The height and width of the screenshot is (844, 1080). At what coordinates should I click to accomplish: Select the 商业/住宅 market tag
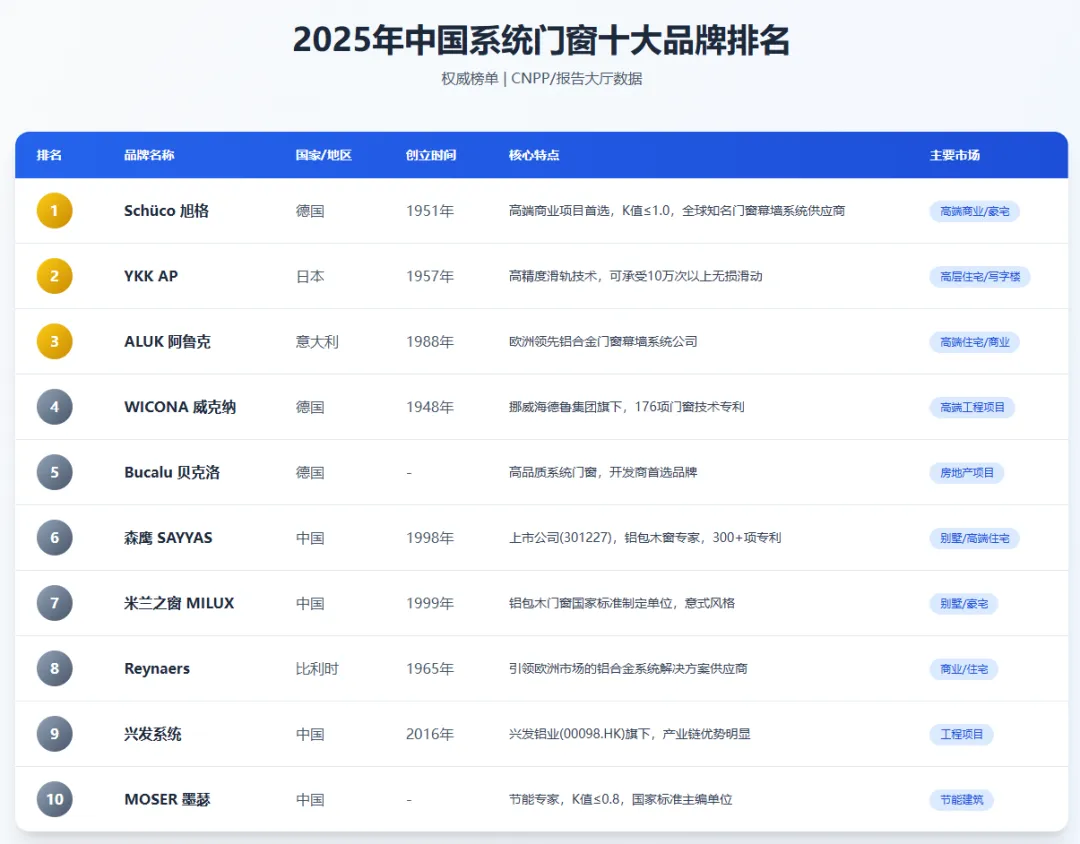pos(964,670)
